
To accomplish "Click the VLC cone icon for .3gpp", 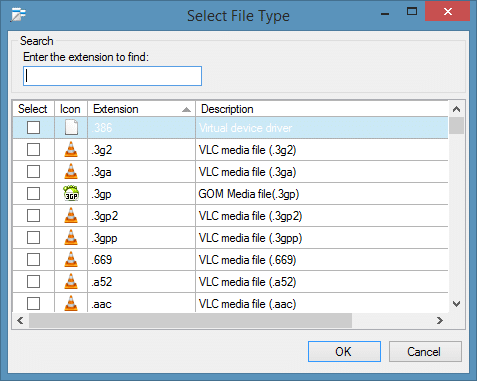I will pos(71,237).
